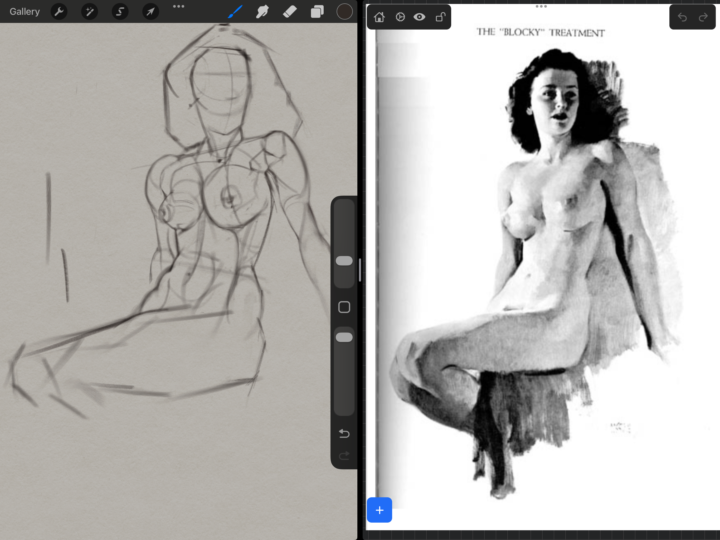Open the Adjustments magic wand menu
Viewport: 720px width, 540px height.
90,11
